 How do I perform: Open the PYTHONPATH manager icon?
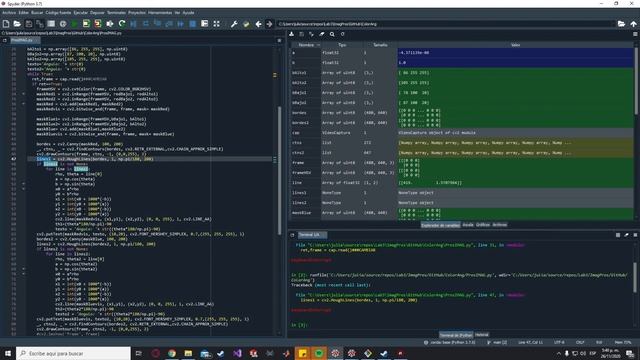click(x=246, y=24)
